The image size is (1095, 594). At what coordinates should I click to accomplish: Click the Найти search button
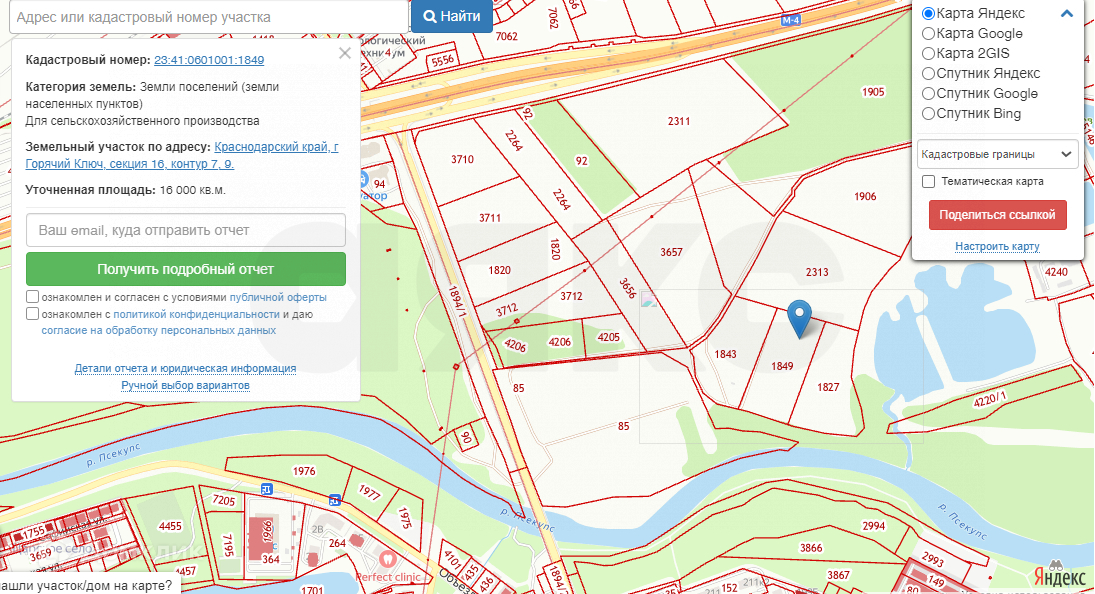click(452, 16)
